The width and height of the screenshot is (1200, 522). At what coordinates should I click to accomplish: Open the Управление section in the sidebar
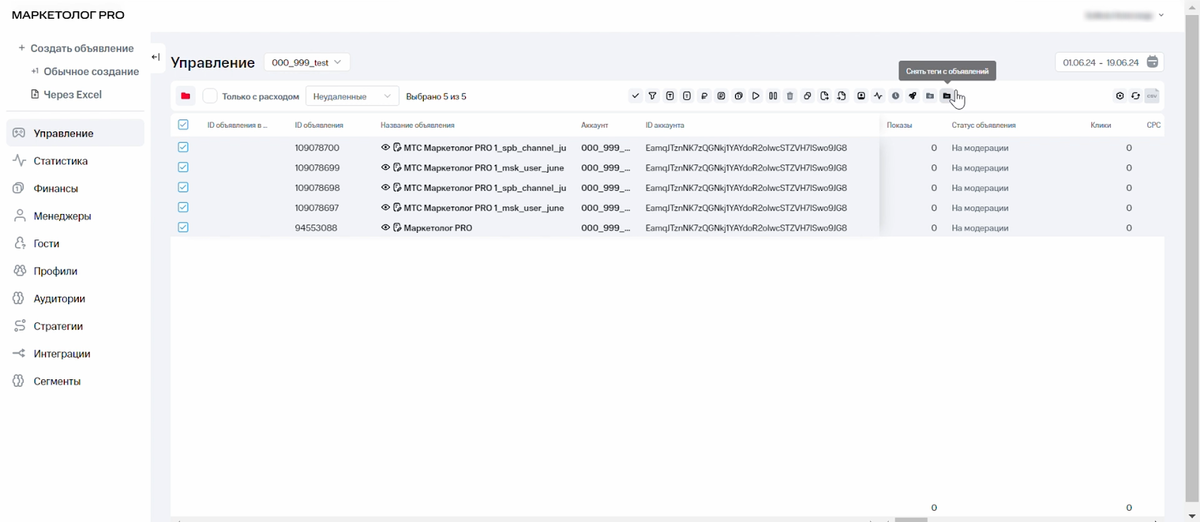pyautogui.click(x=74, y=133)
